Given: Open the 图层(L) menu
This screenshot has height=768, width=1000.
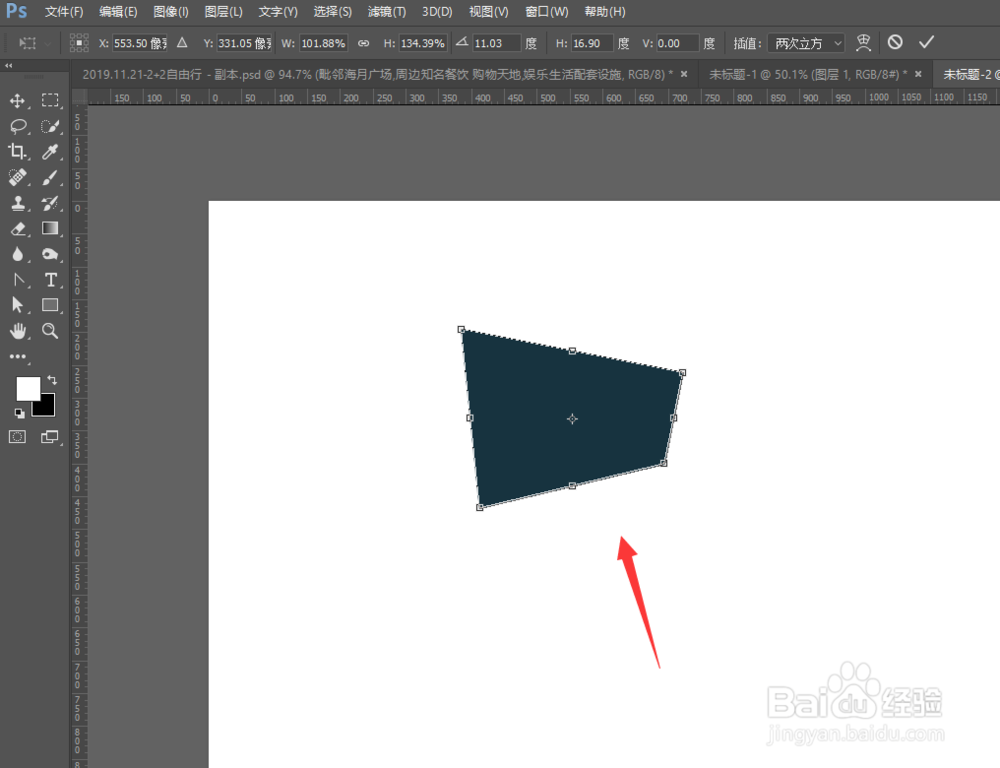Looking at the screenshot, I should click(223, 11).
